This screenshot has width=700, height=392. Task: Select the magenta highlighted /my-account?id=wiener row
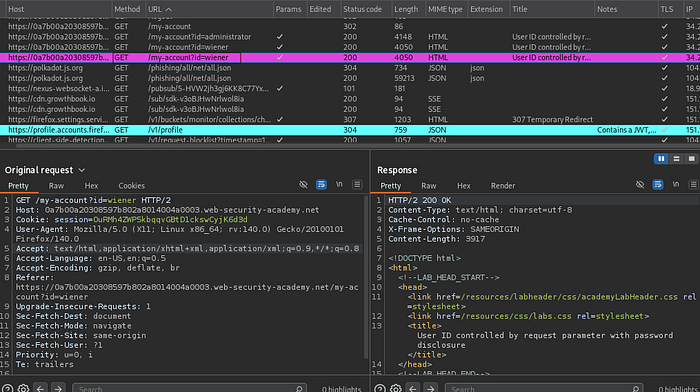pyautogui.click(x=350, y=57)
